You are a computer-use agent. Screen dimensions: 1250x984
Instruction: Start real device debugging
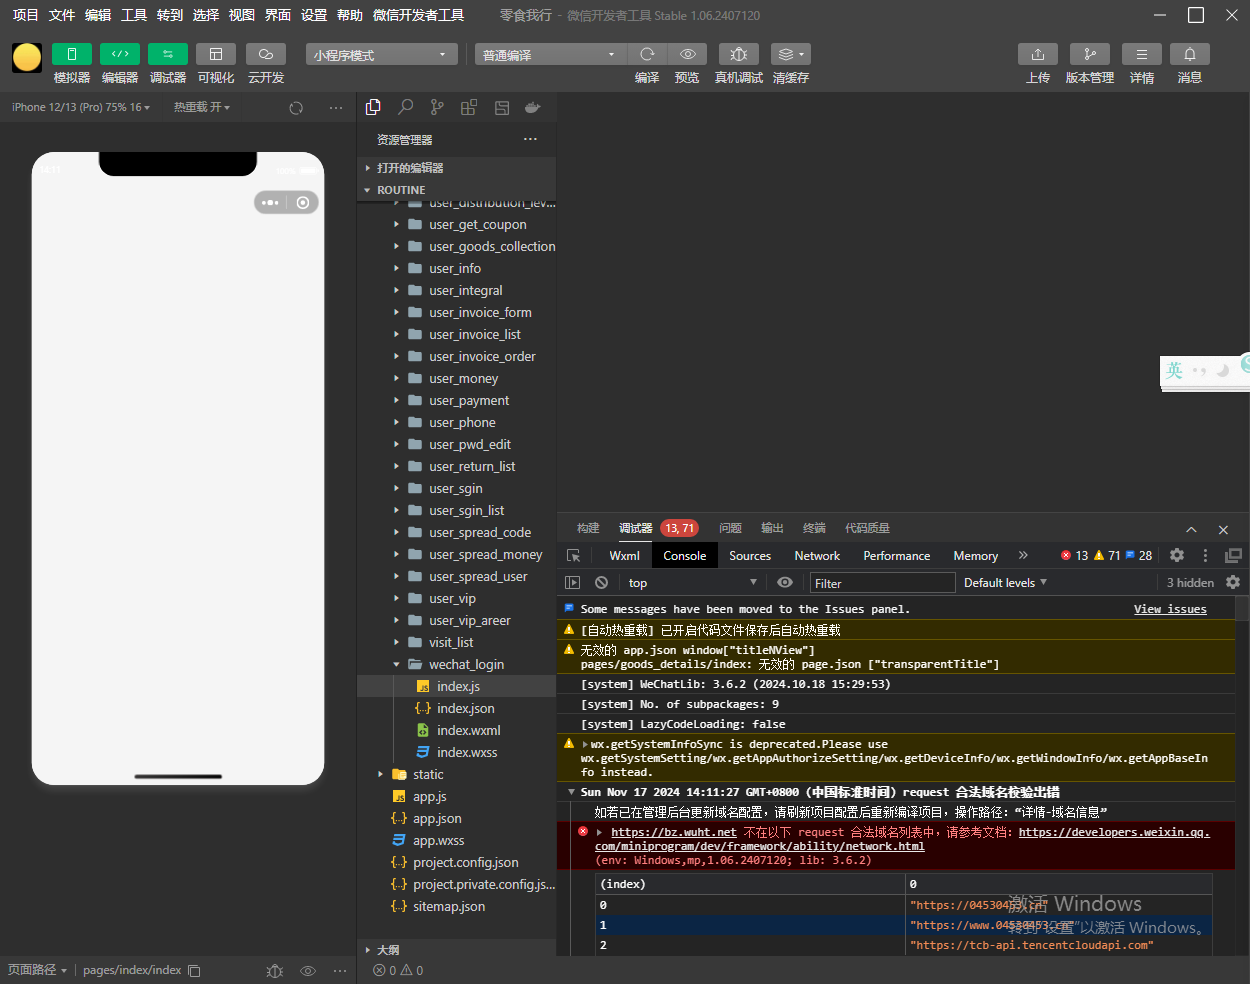739,54
